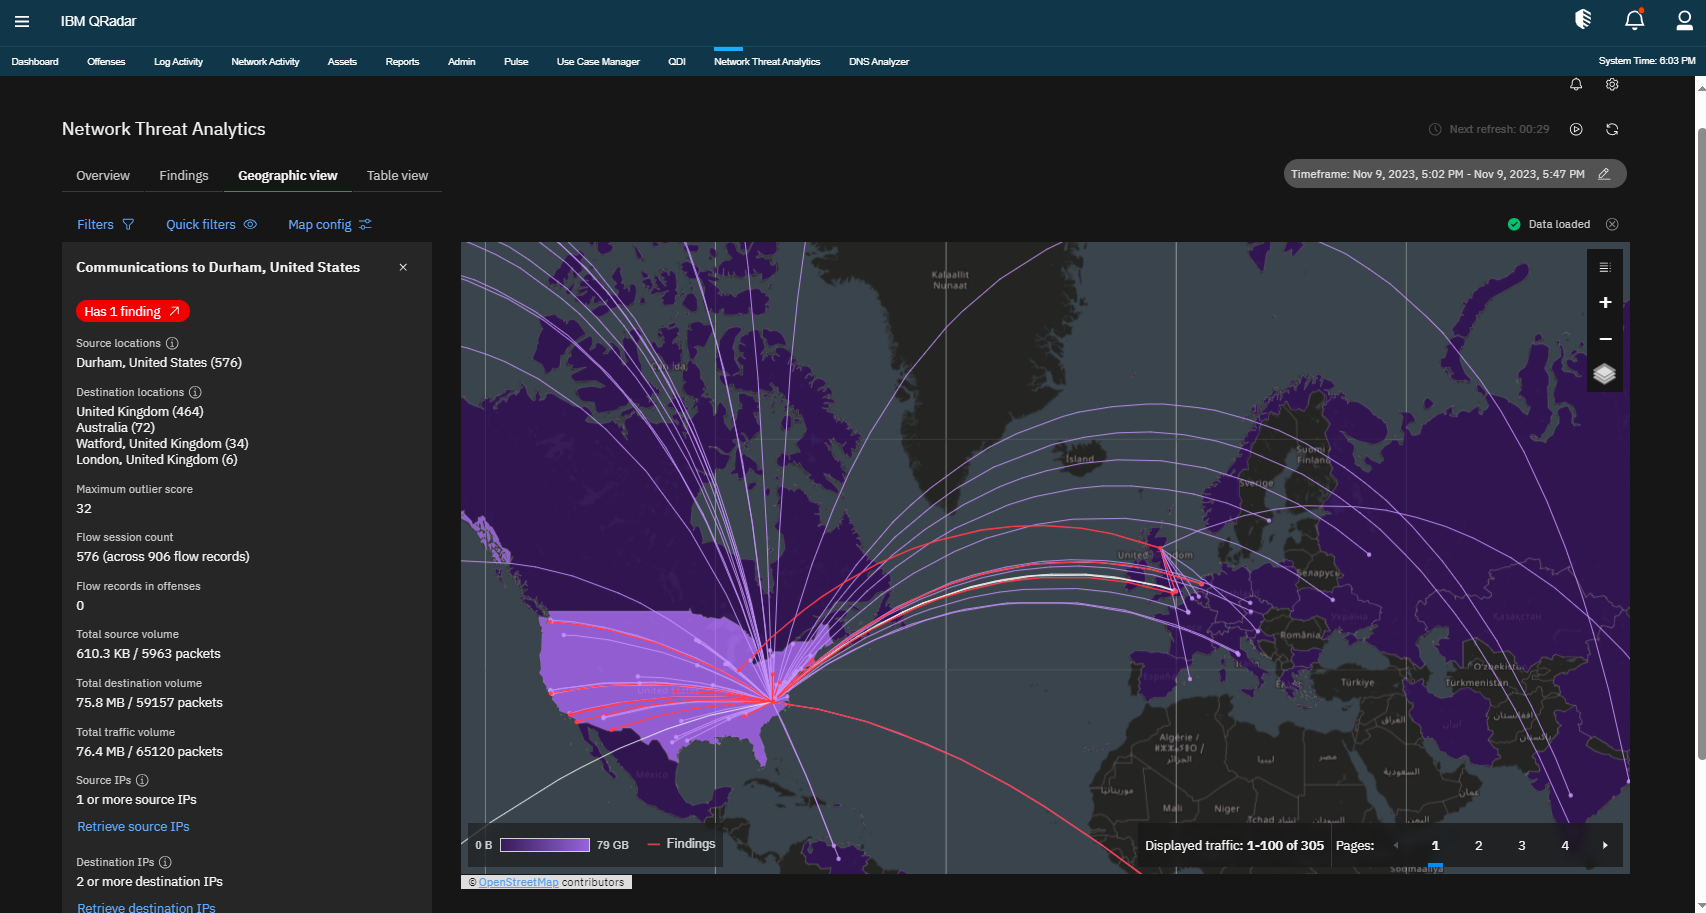The width and height of the screenshot is (1706, 913).
Task: Open the hamburger navigation menu
Action: point(22,21)
